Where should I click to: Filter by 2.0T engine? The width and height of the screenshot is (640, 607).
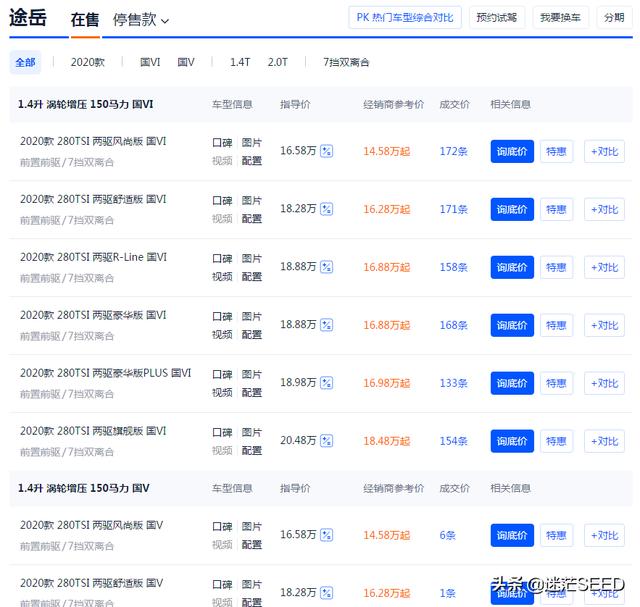278,62
